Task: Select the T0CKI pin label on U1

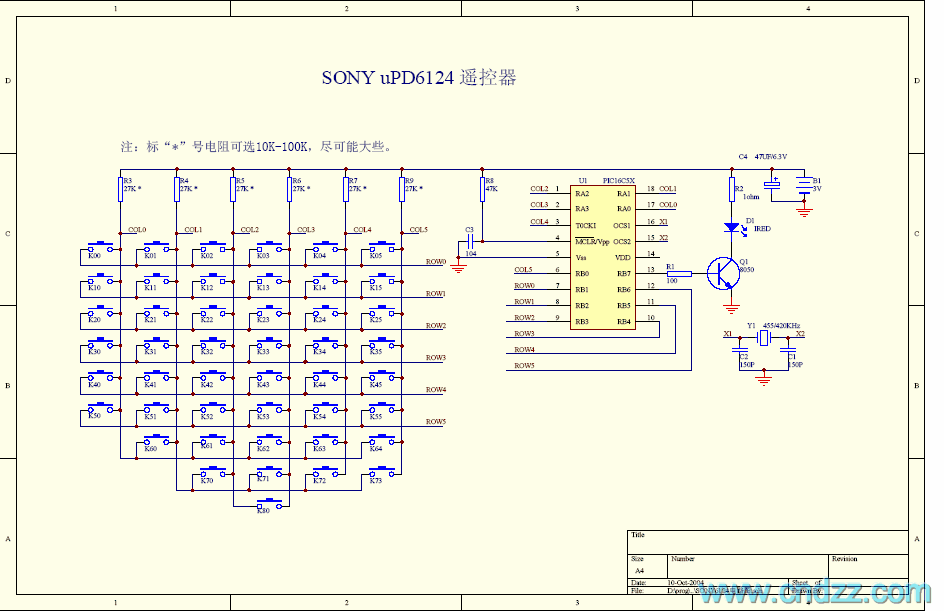Action: tap(585, 226)
